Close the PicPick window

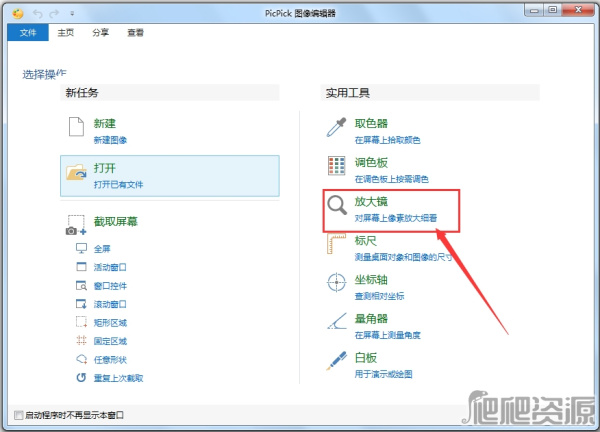(578, 10)
